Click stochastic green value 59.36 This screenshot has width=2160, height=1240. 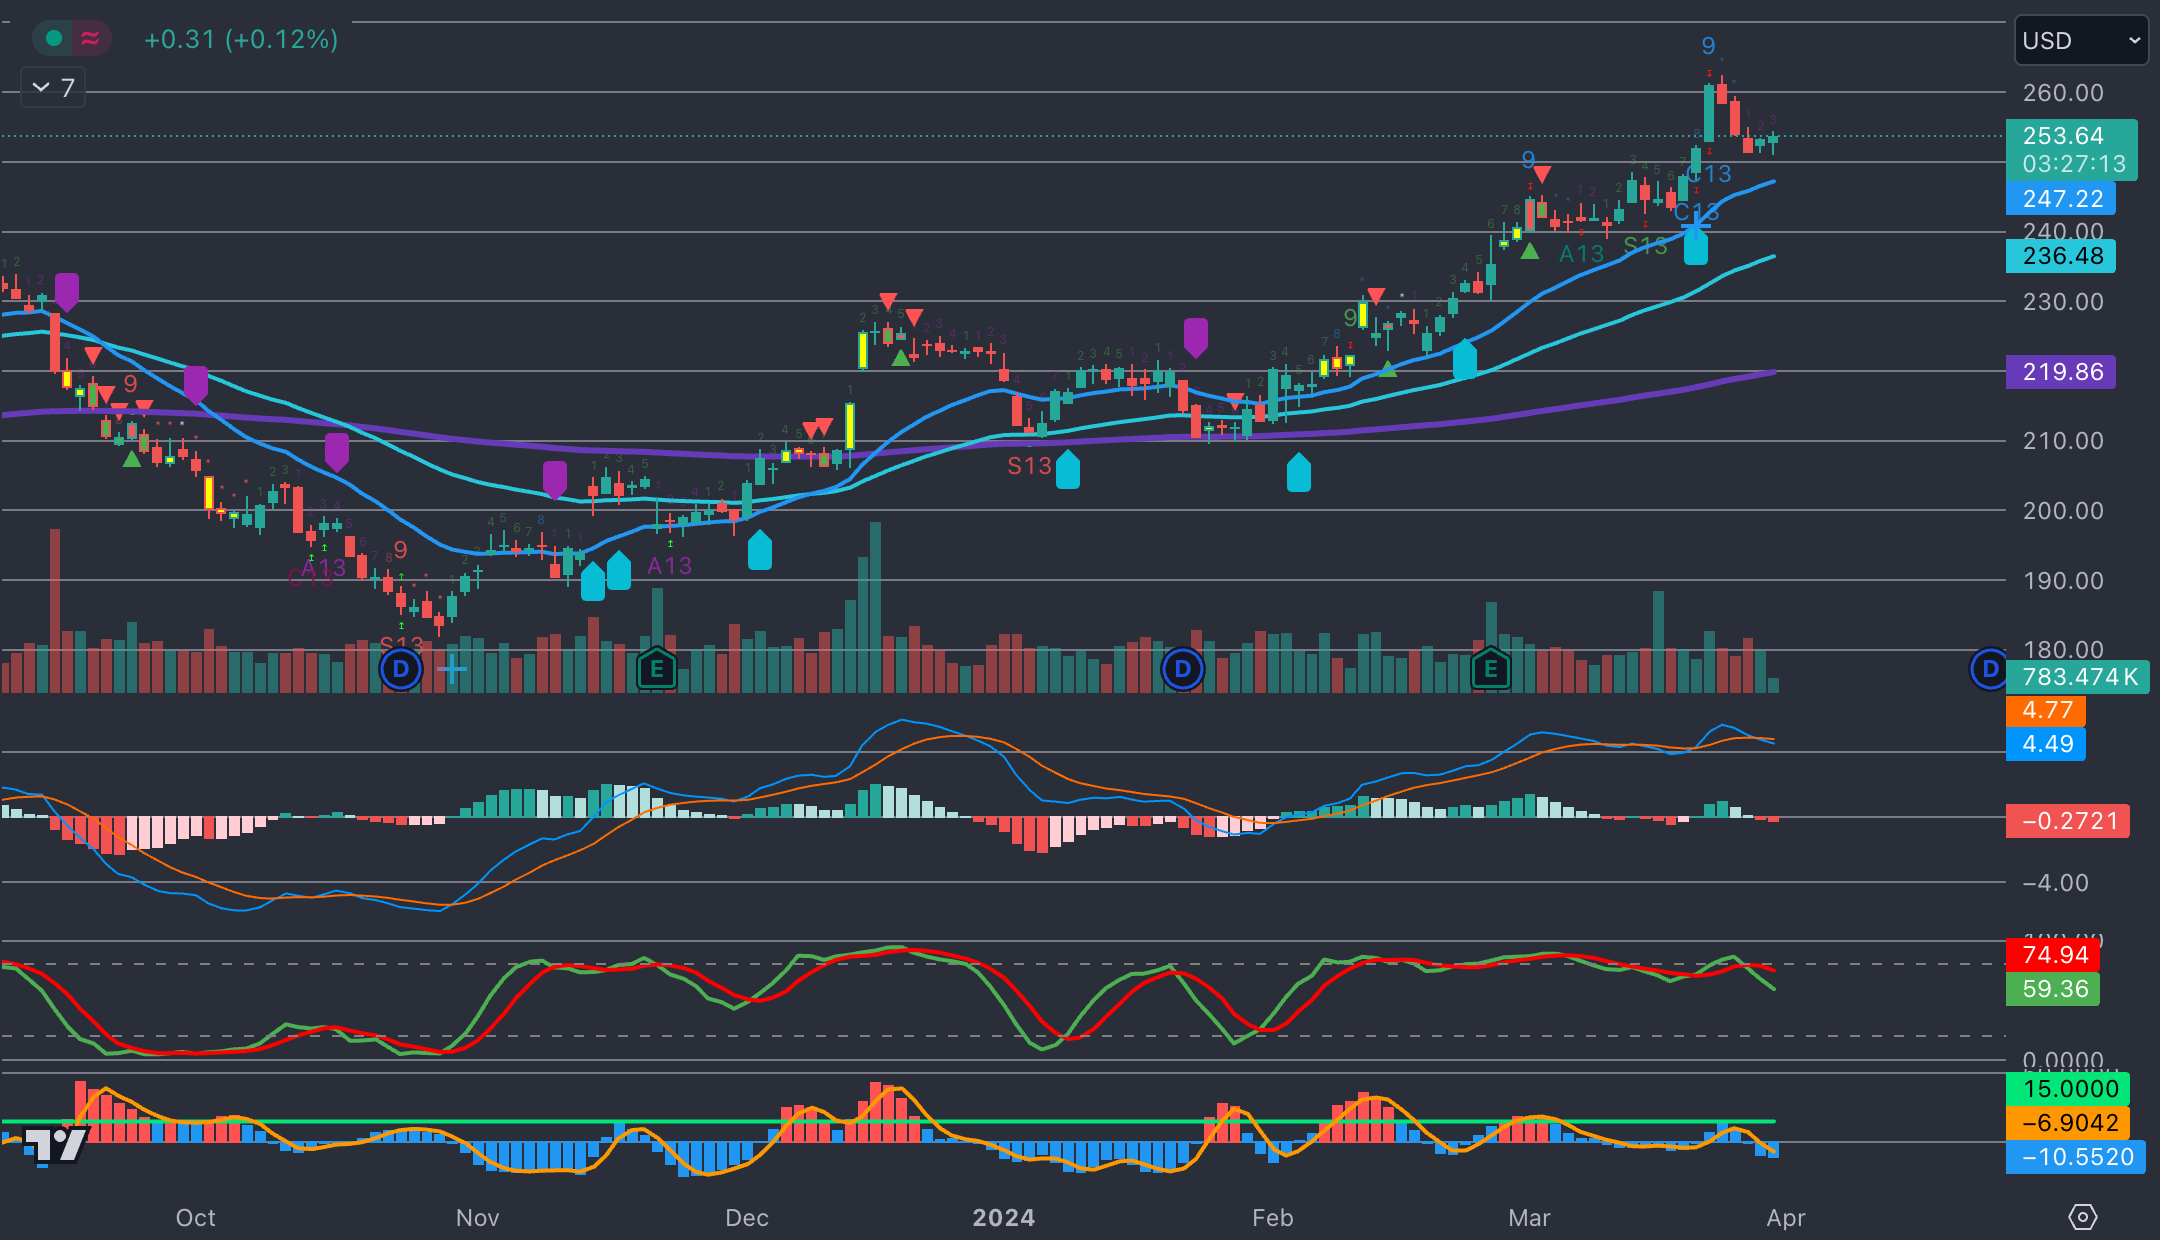coord(2053,989)
